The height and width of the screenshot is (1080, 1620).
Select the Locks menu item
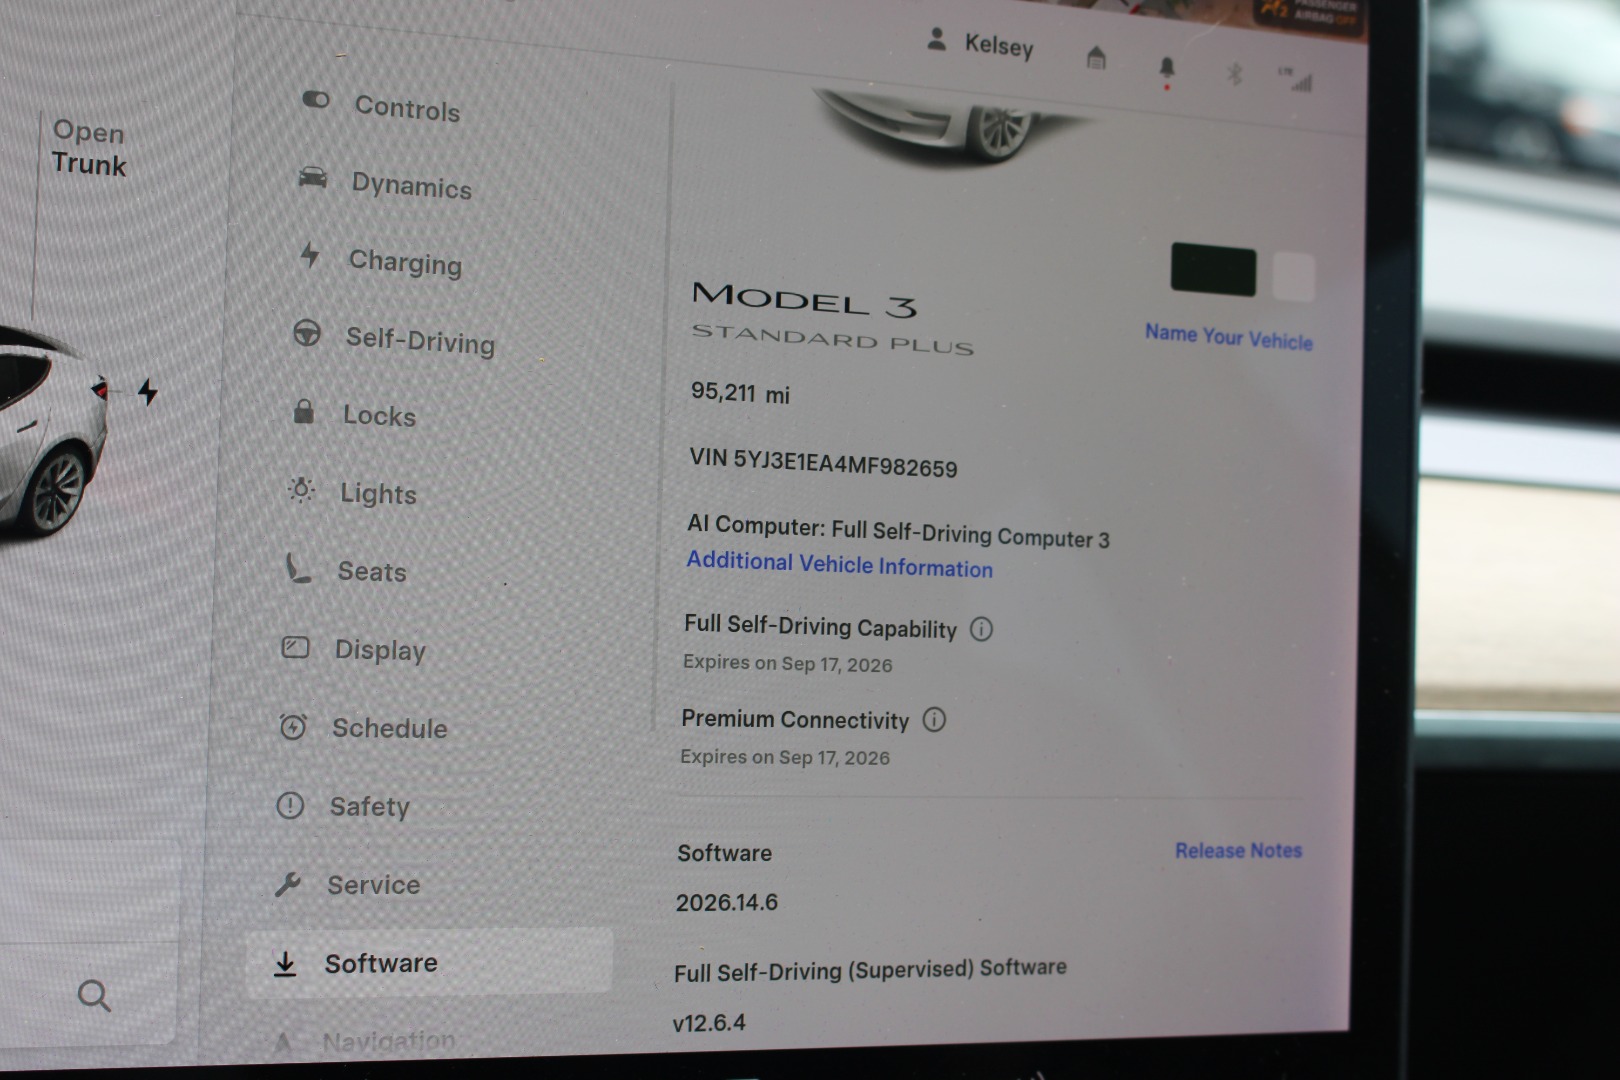pos(379,416)
